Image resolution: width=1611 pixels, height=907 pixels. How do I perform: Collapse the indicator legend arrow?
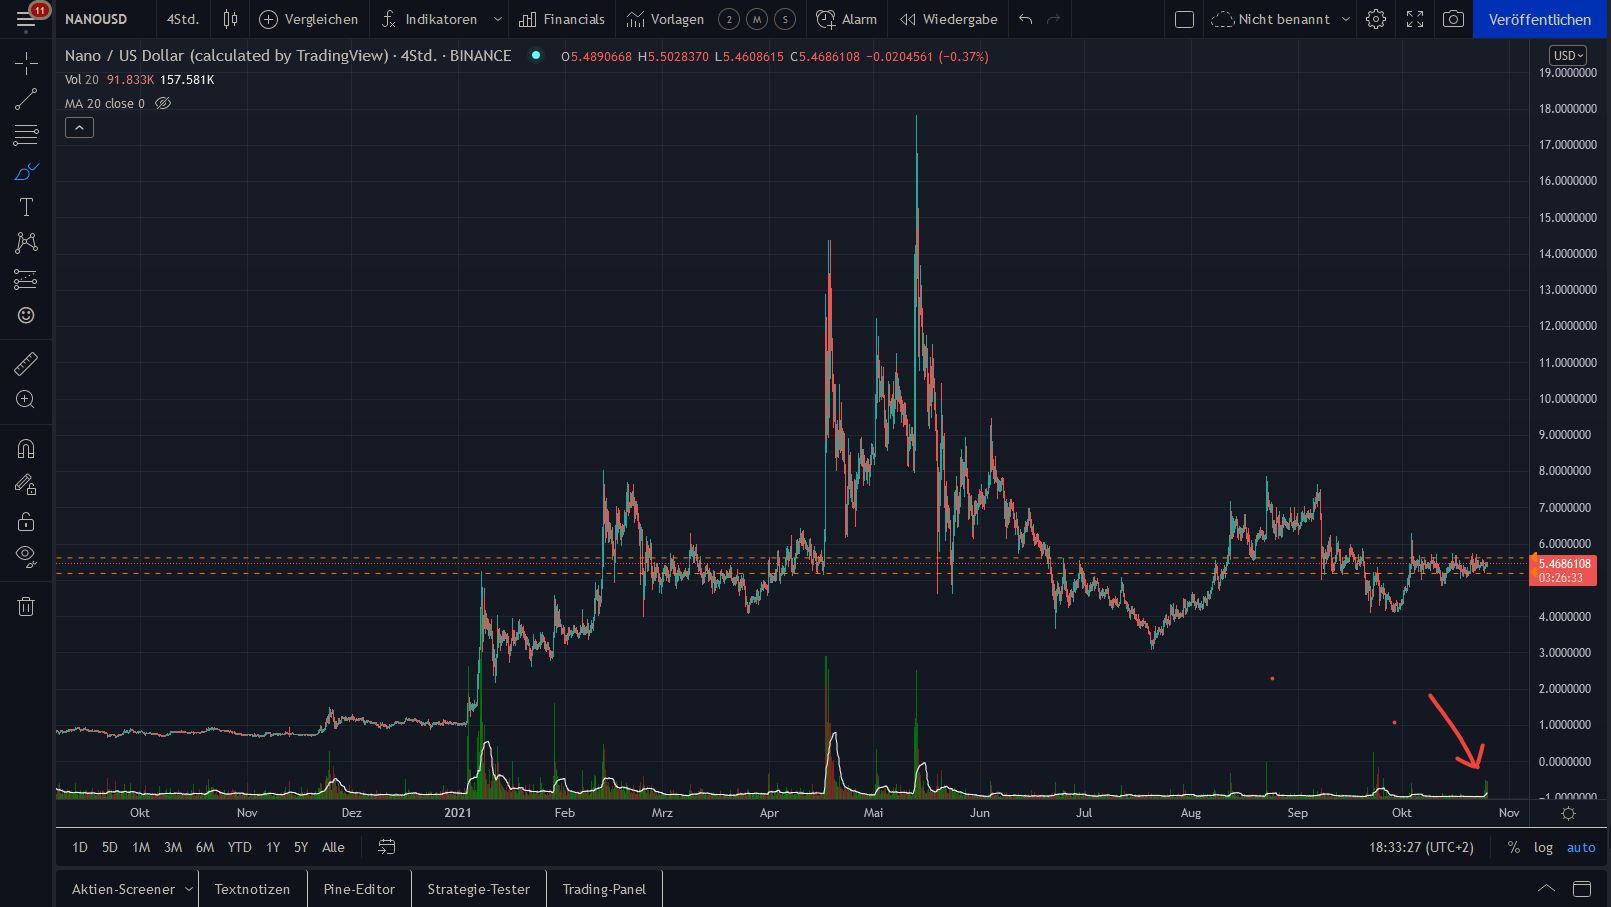pyautogui.click(x=79, y=127)
